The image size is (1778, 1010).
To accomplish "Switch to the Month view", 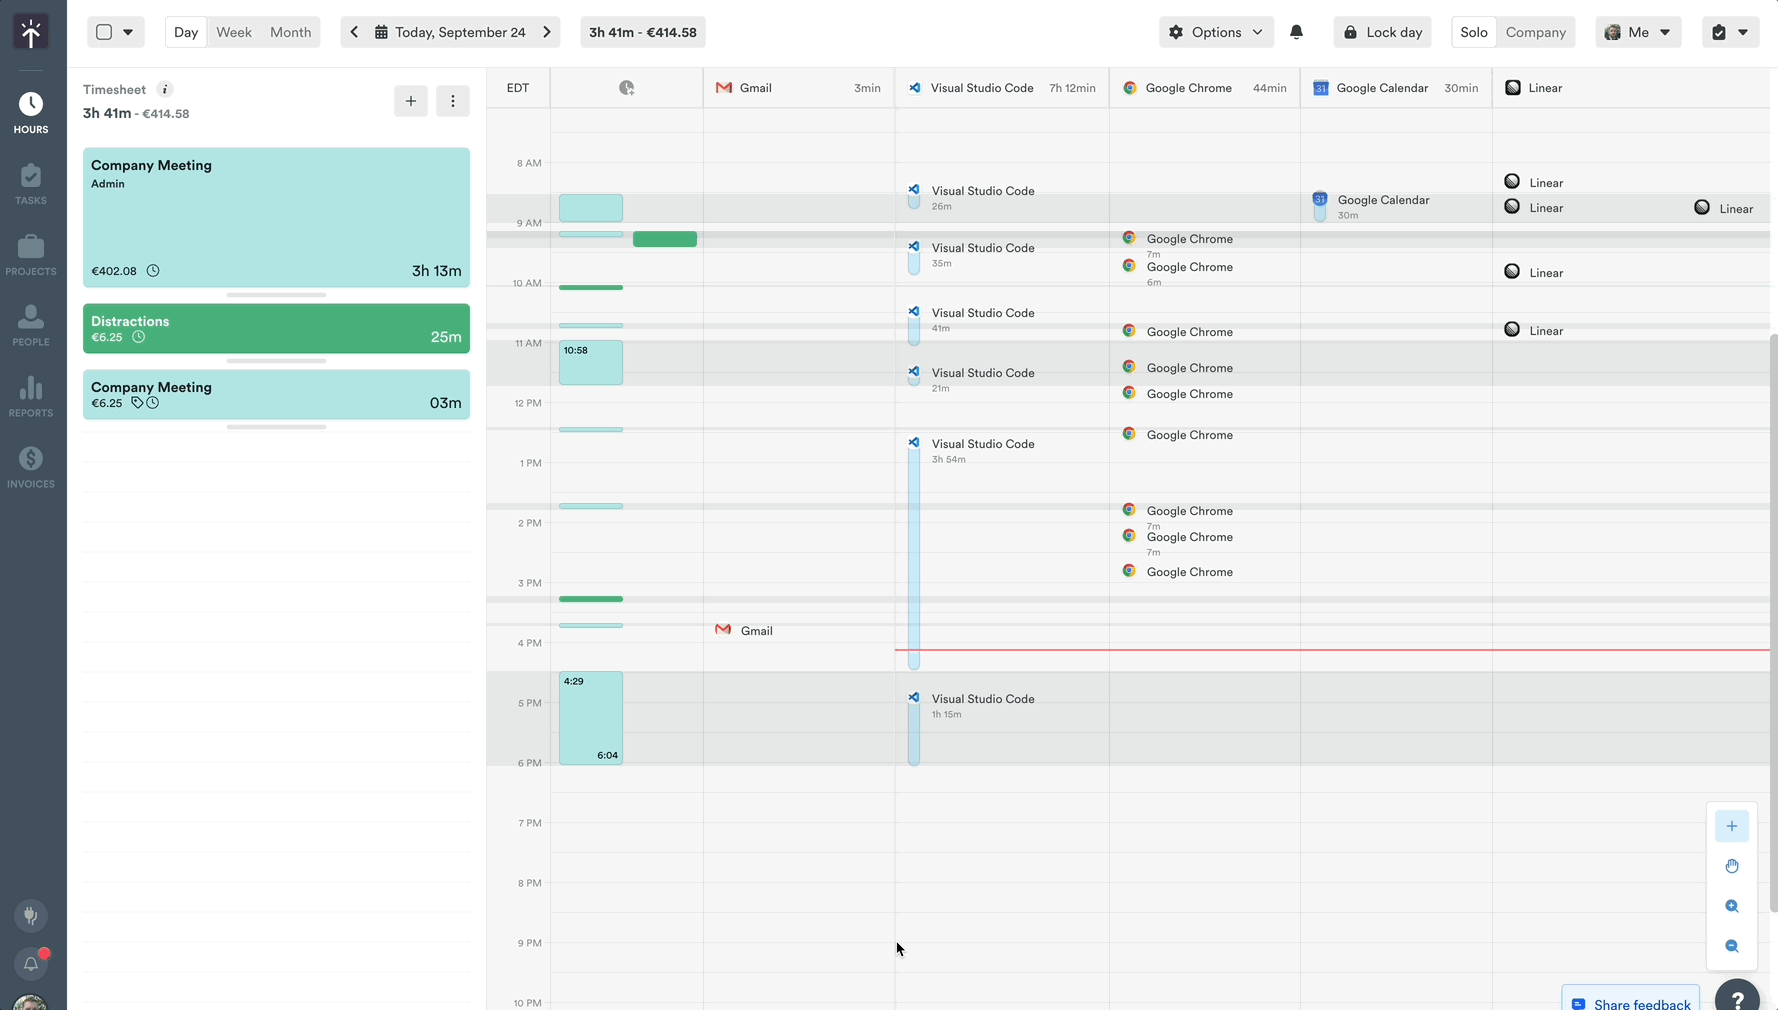I will coord(290,32).
